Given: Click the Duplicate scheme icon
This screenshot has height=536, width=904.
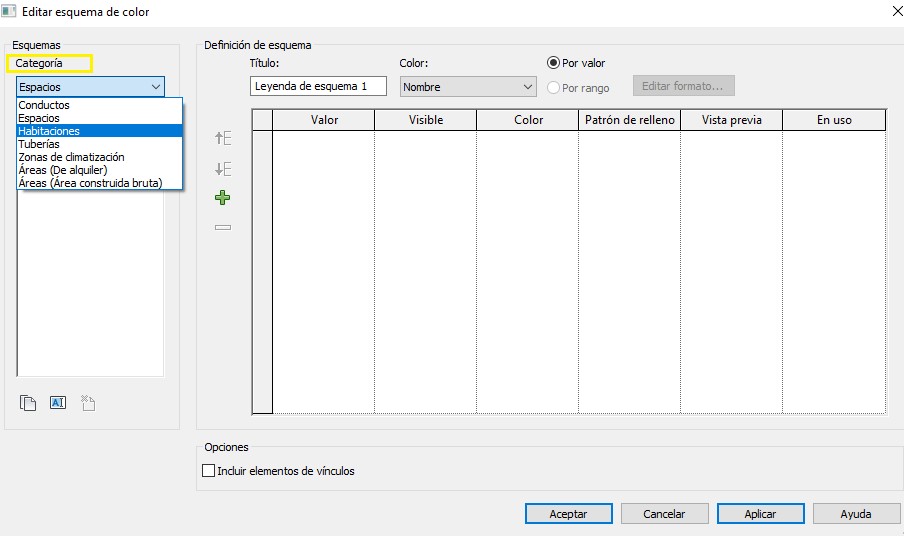Looking at the screenshot, I should [28, 403].
